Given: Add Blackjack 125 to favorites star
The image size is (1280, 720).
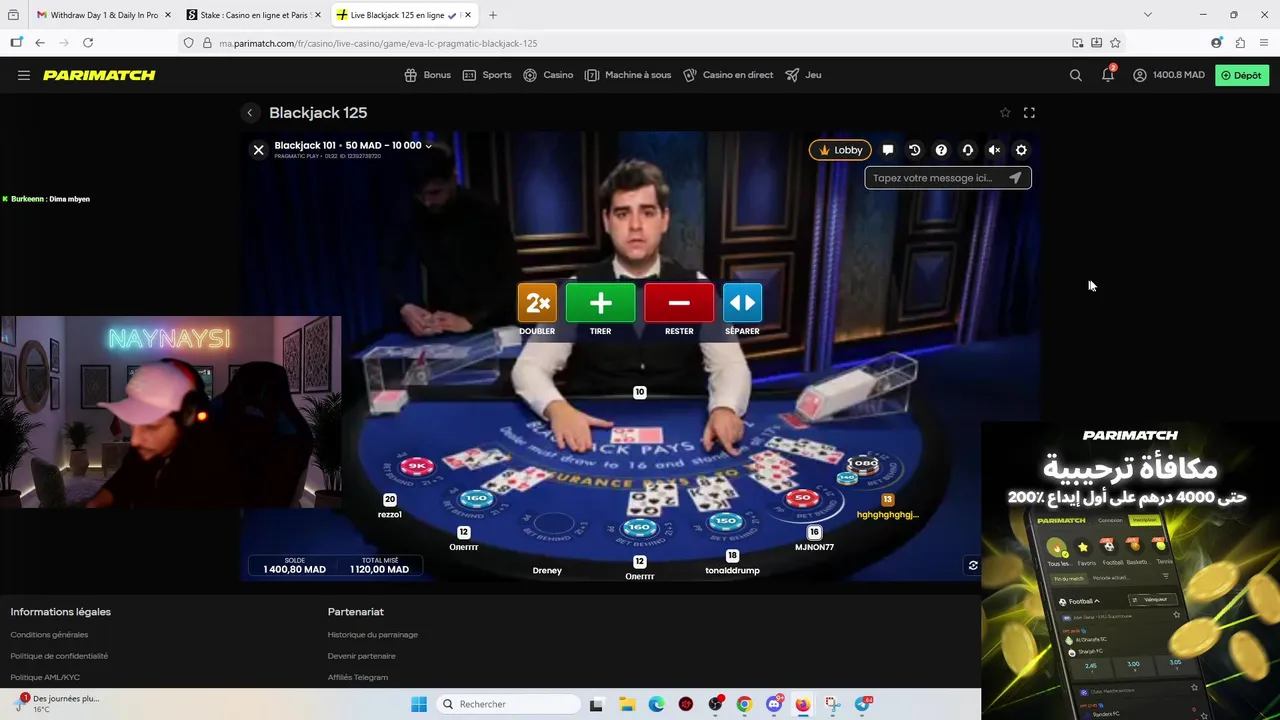Looking at the screenshot, I should click(1005, 113).
